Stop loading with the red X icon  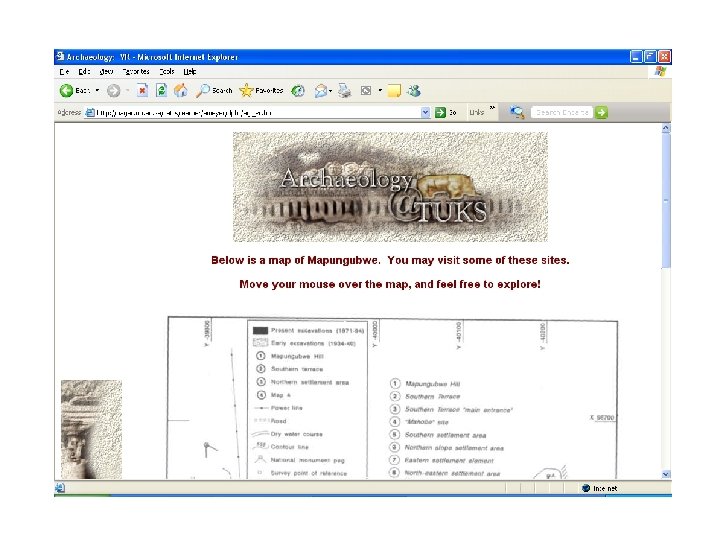[142, 90]
